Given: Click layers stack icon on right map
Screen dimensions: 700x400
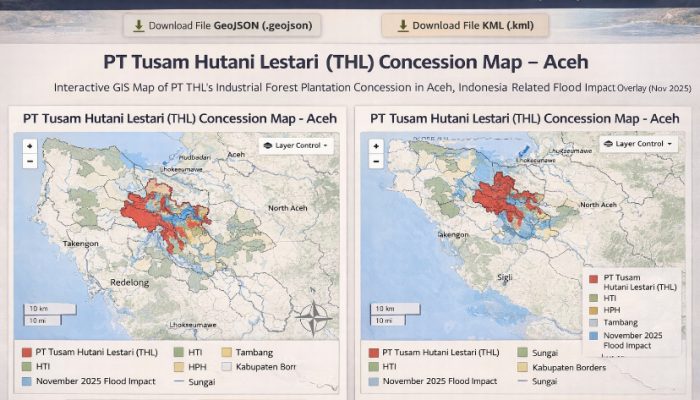Looking at the screenshot, I should click(x=608, y=144).
